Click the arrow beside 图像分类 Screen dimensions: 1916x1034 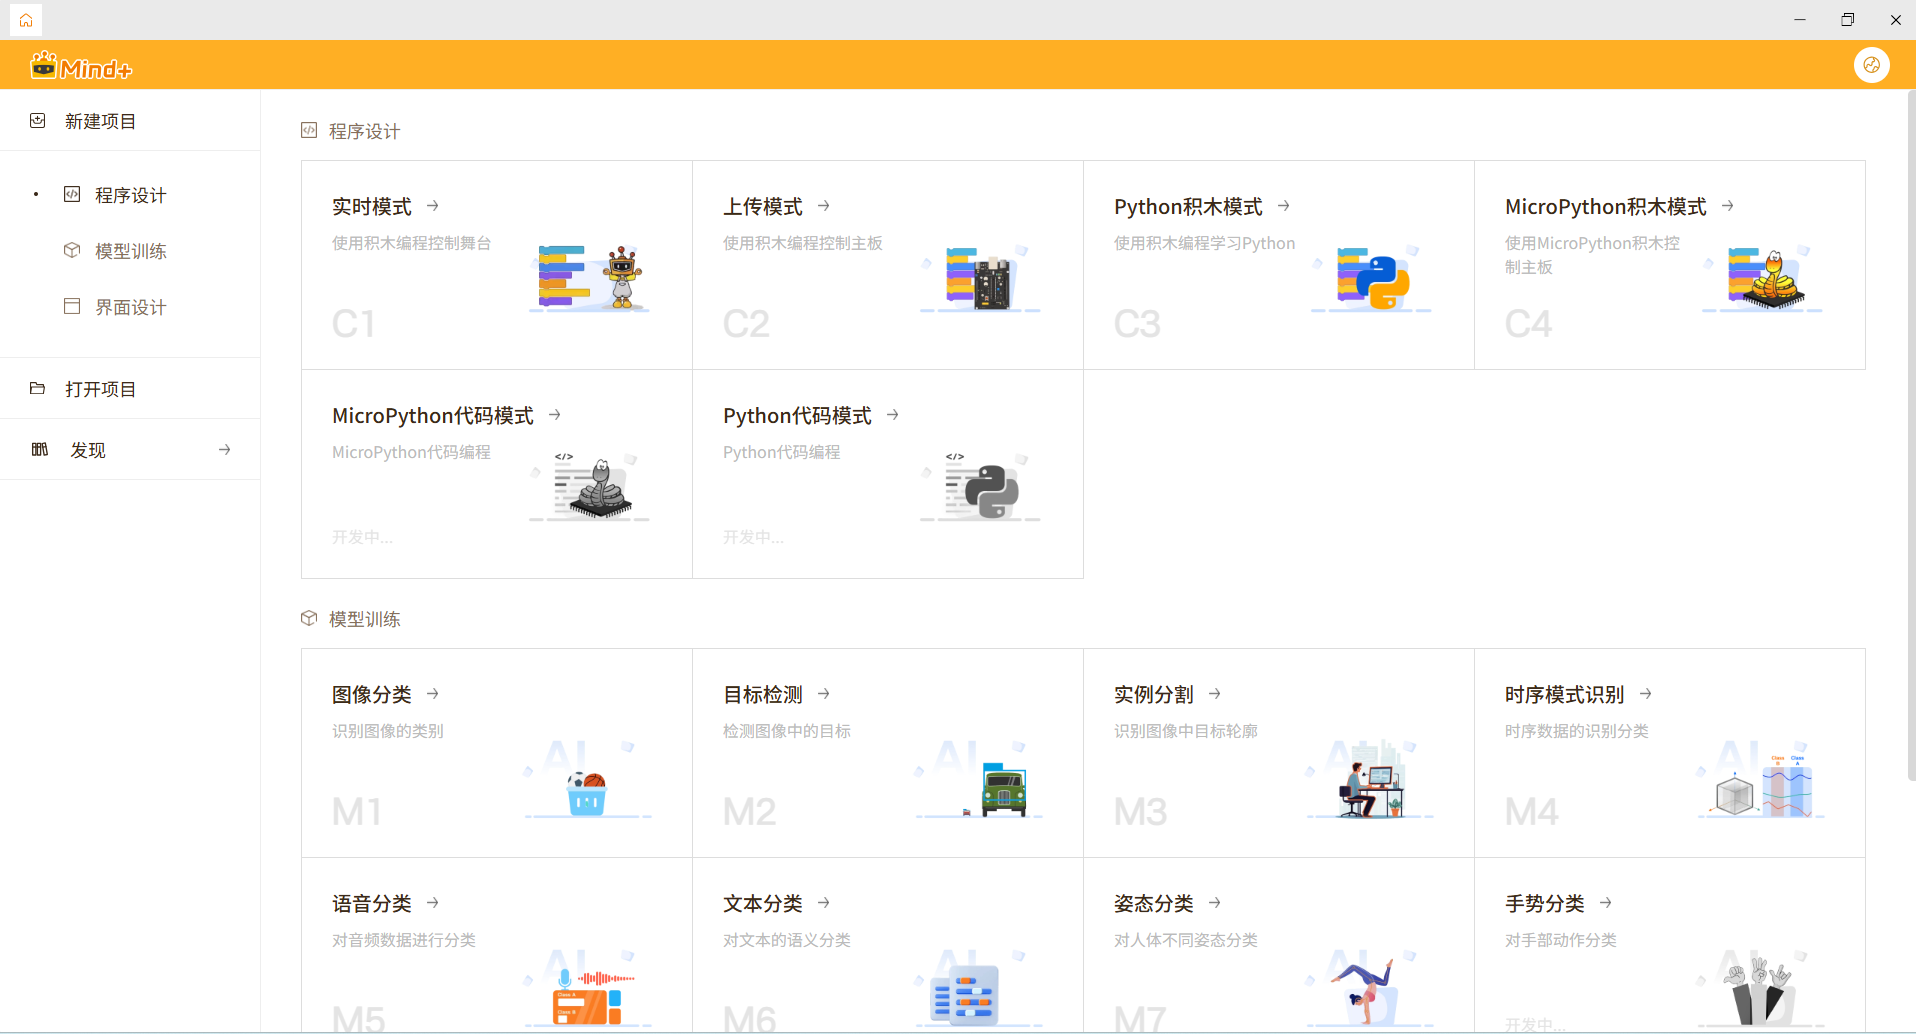pyautogui.click(x=433, y=694)
